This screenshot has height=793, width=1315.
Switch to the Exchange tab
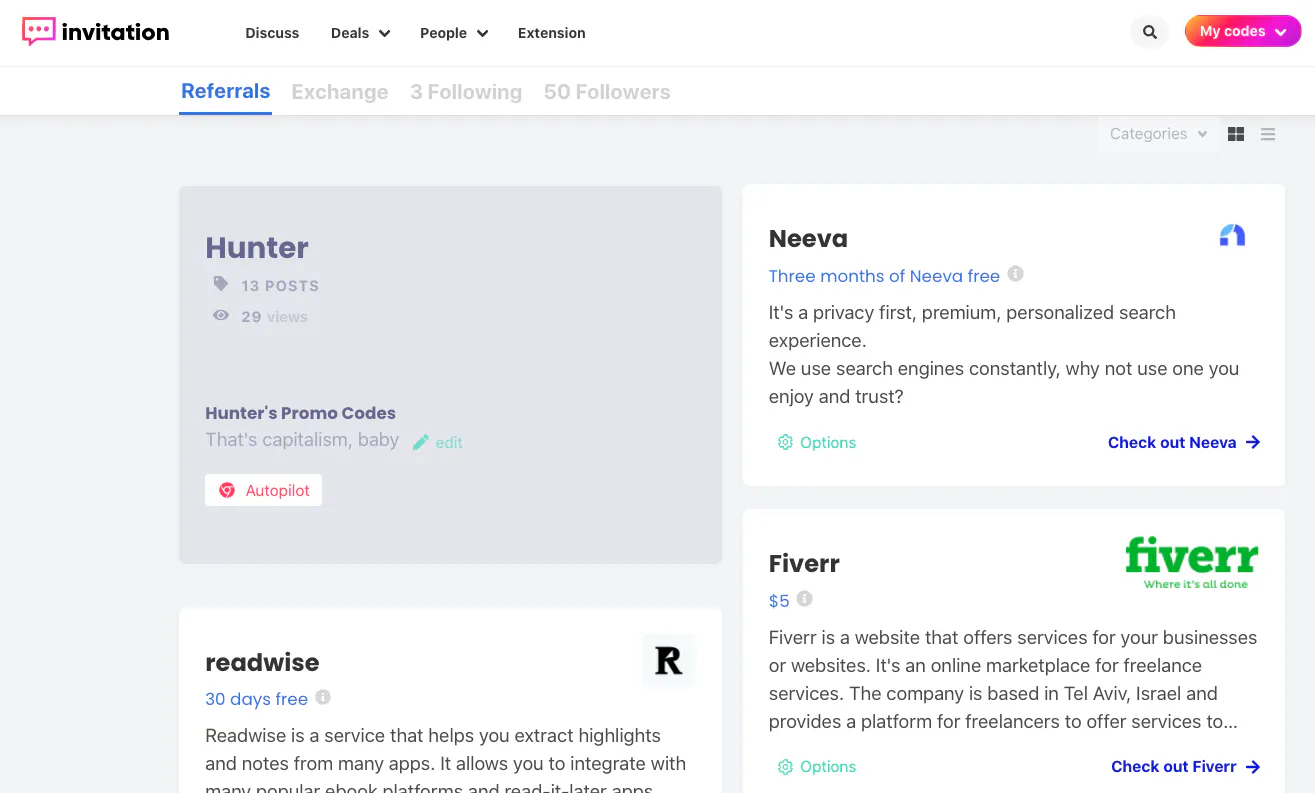coord(340,92)
